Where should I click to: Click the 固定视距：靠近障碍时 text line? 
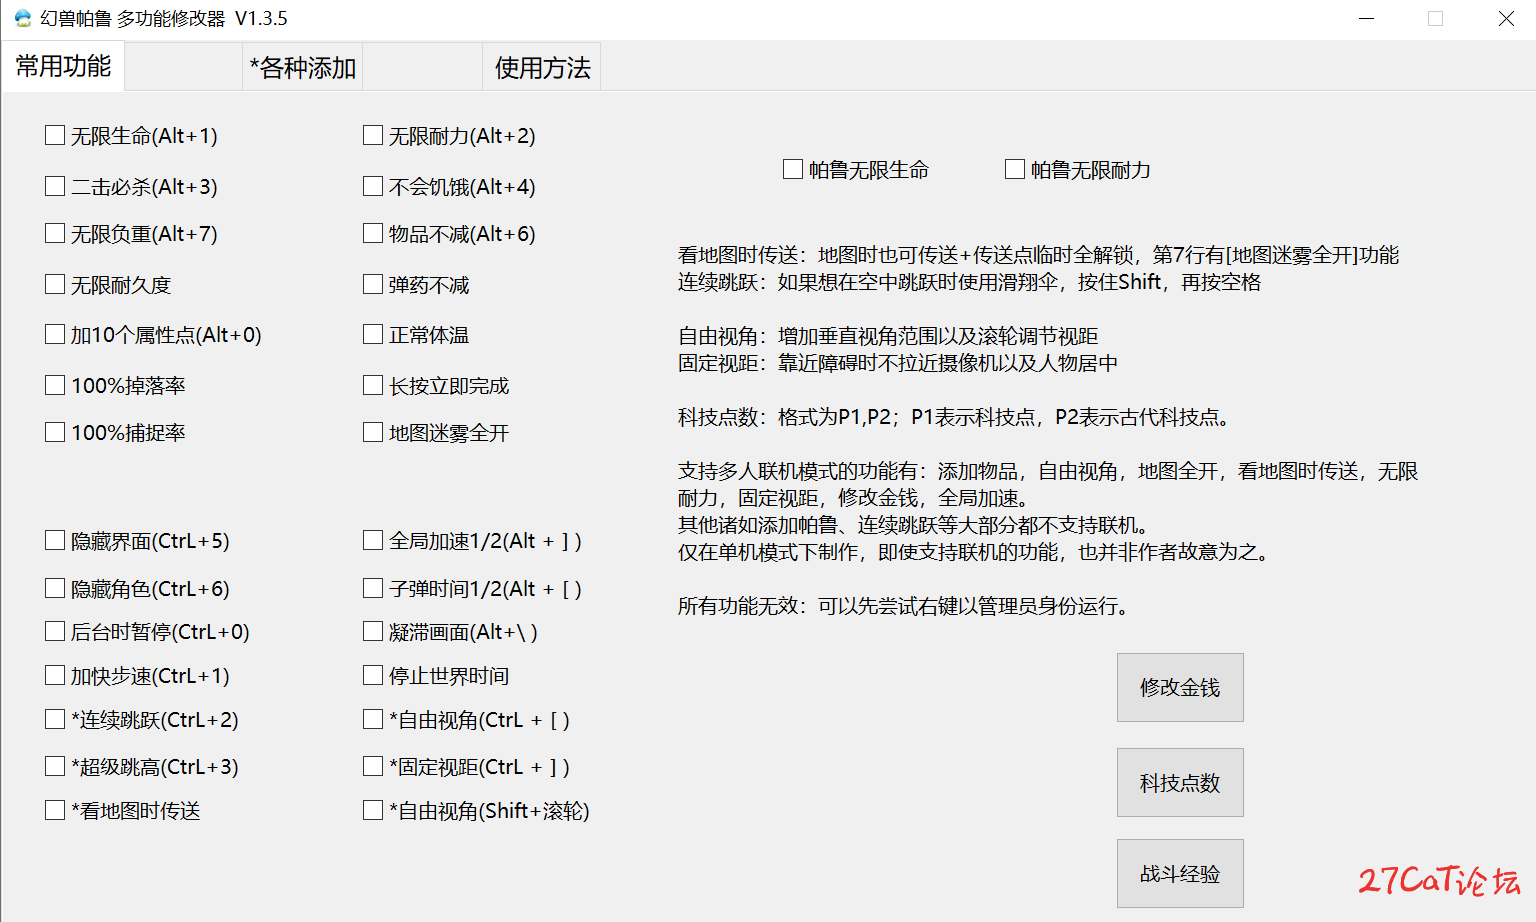(898, 363)
